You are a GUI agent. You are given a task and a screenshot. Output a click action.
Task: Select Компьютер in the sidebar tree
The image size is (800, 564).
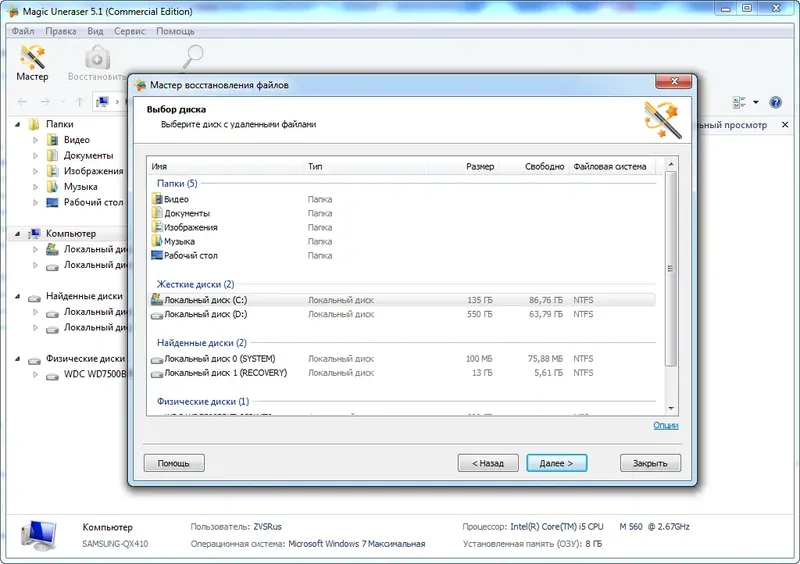pyautogui.click(x=70, y=233)
